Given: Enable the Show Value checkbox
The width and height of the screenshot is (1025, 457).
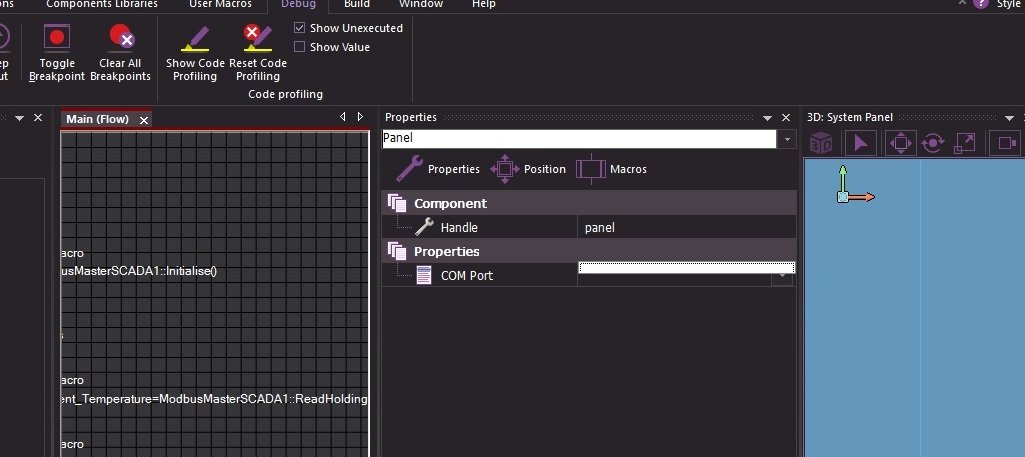Looking at the screenshot, I should [299, 47].
